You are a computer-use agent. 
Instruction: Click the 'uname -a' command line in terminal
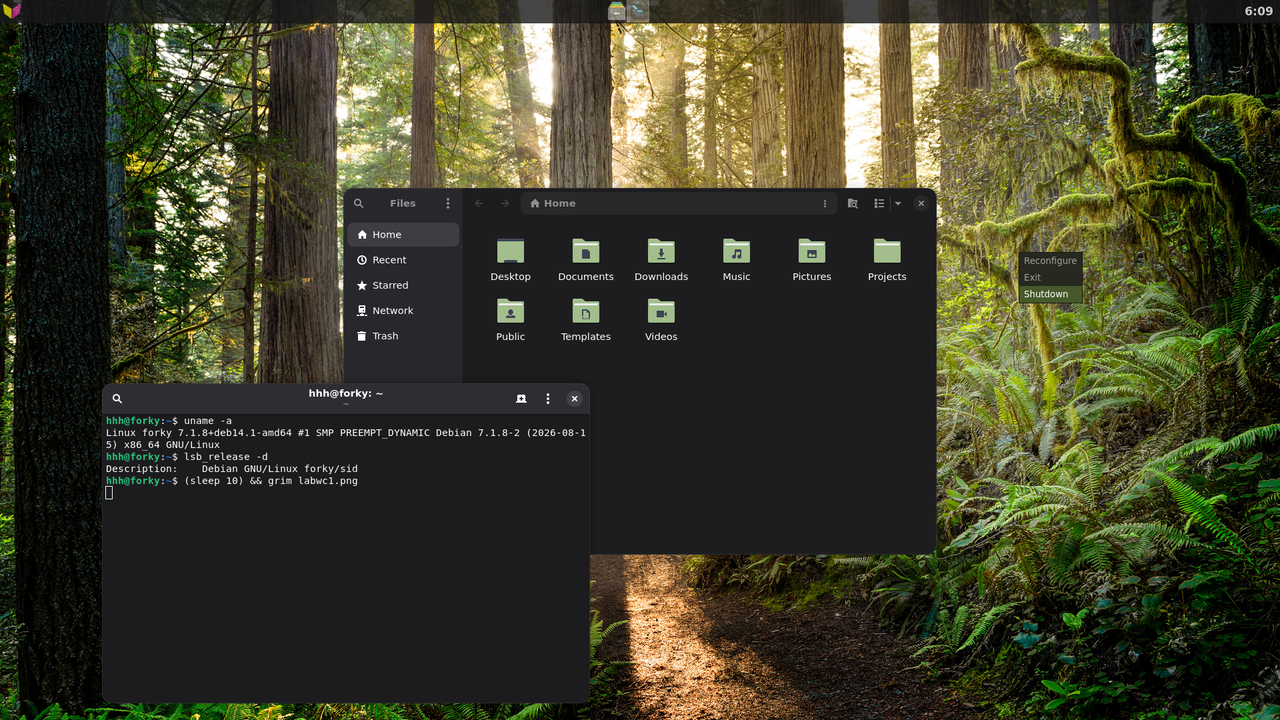(x=169, y=421)
